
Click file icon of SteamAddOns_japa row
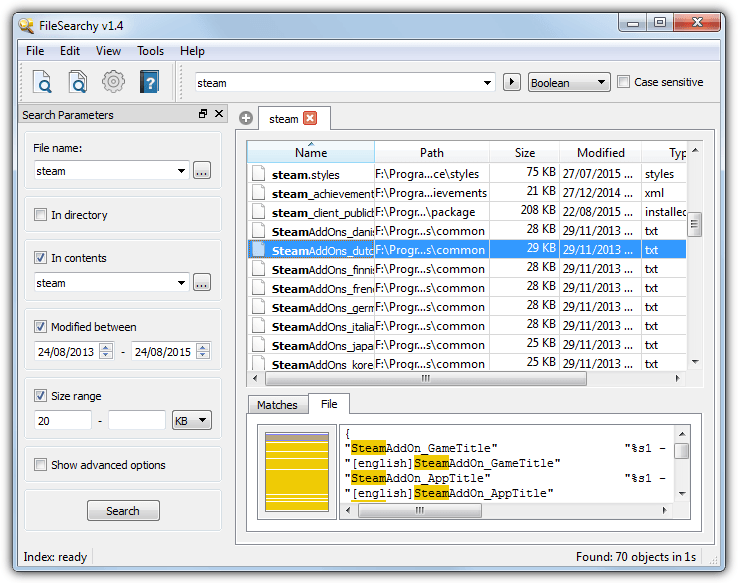[x=258, y=344]
